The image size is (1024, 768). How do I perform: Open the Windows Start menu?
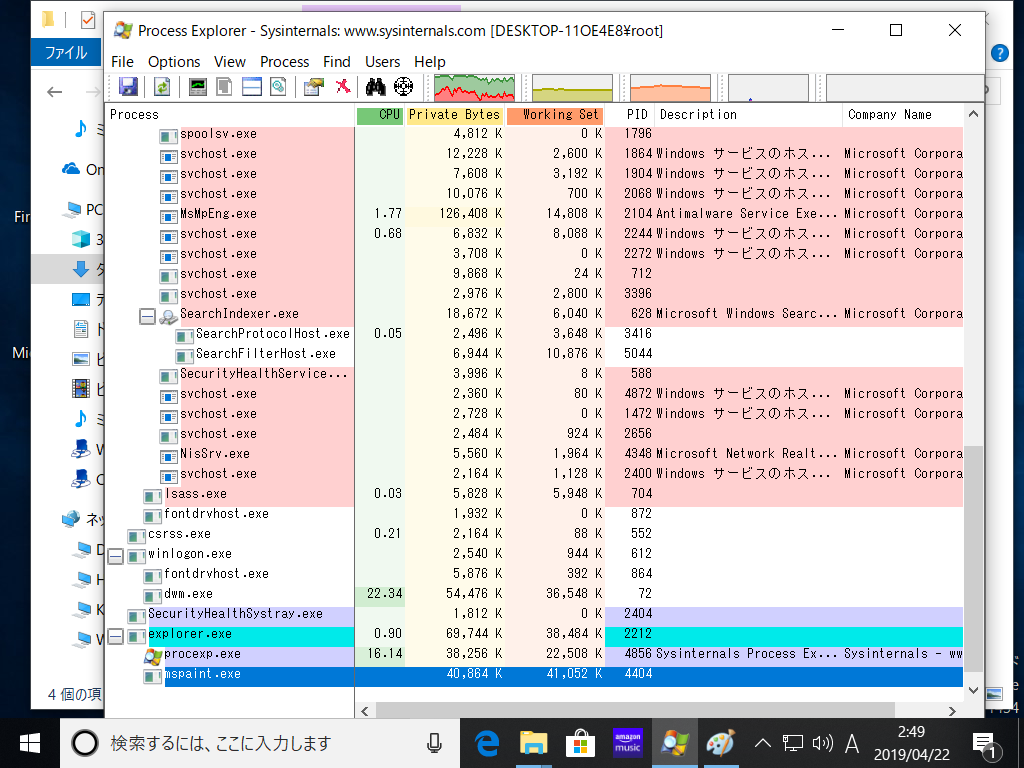29,743
